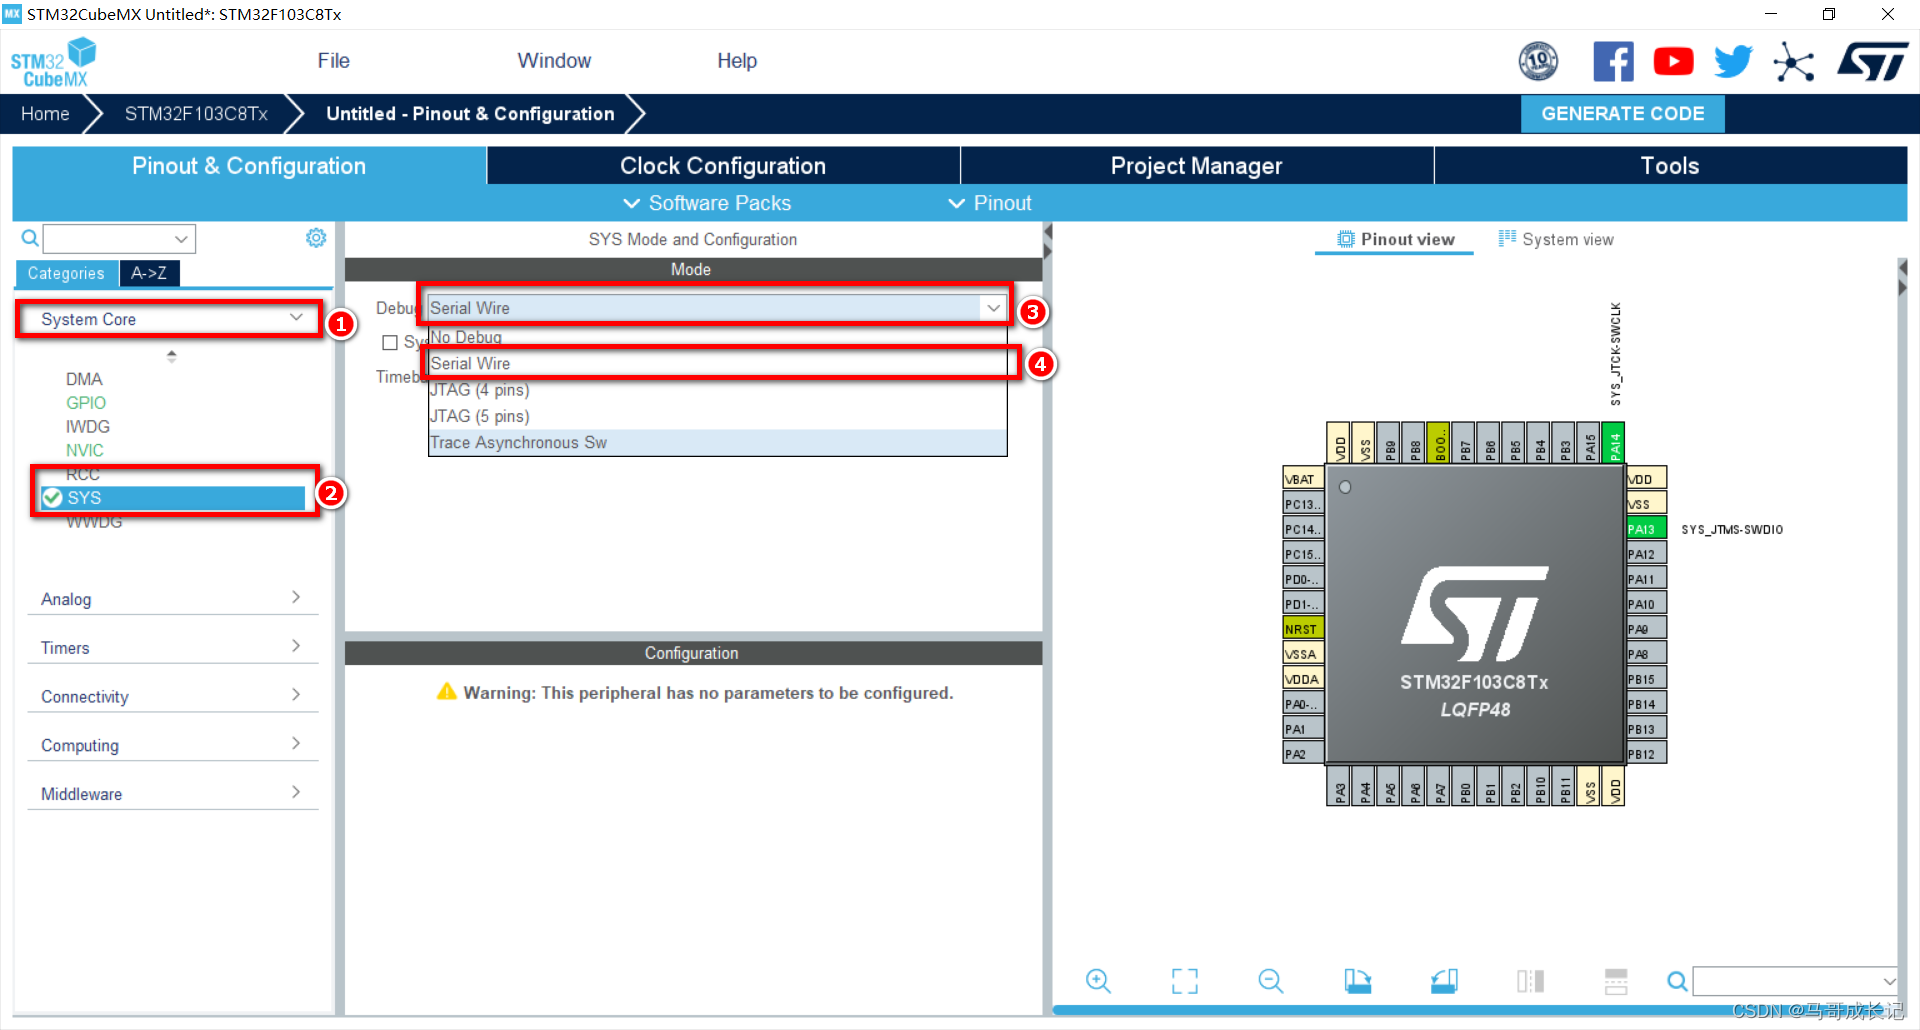The width and height of the screenshot is (1920, 1030).
Task: Click the green PA13 pin on chip
Action: [x=1647, y=529]
